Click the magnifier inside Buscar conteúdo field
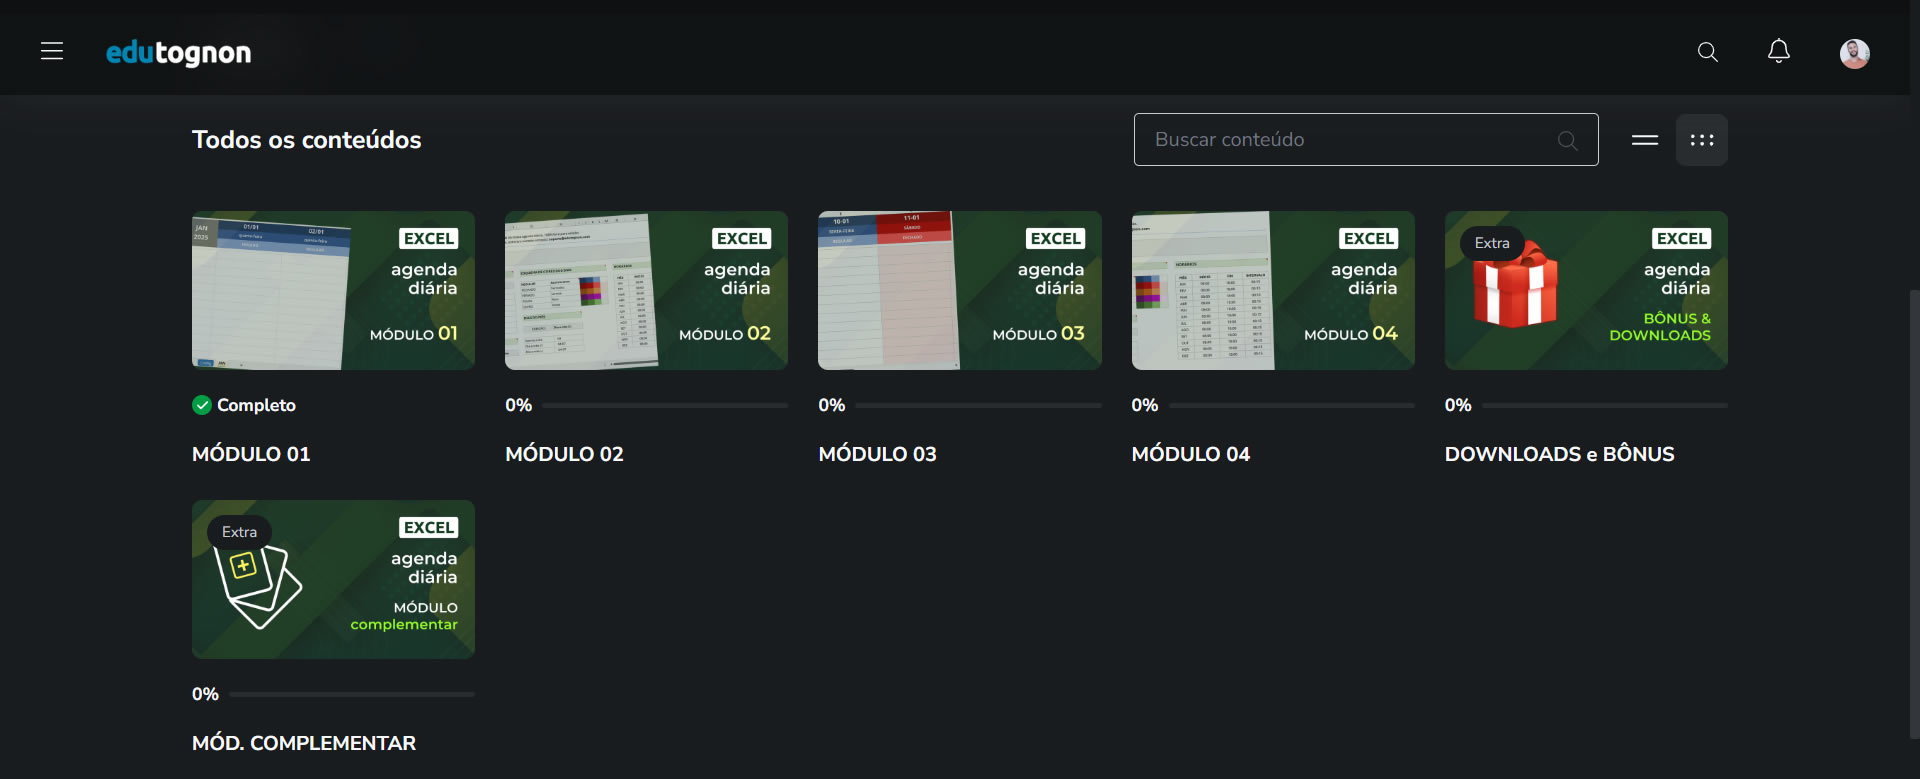 click(1567, 141)
